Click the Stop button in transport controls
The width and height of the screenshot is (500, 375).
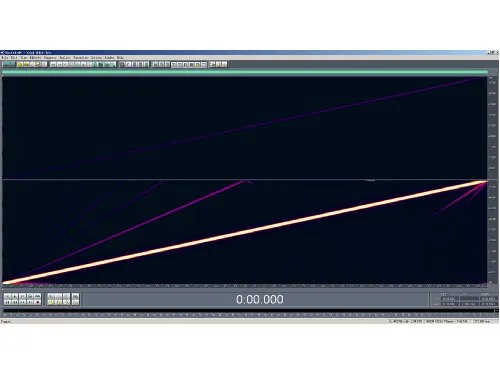pos(7,296)
